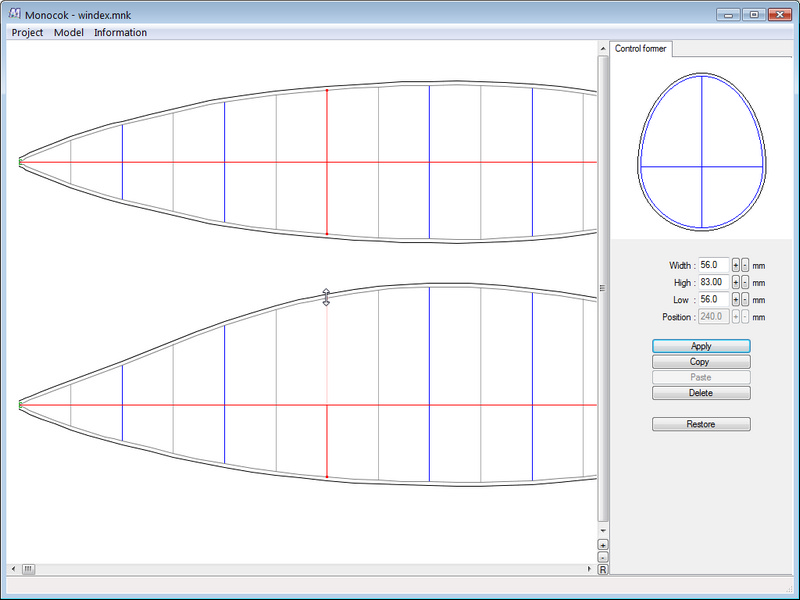Click horizontal scrollbar left arrow
Image resolution: width=800 pixels, height=600 pixels.
(x=13, y=569)
